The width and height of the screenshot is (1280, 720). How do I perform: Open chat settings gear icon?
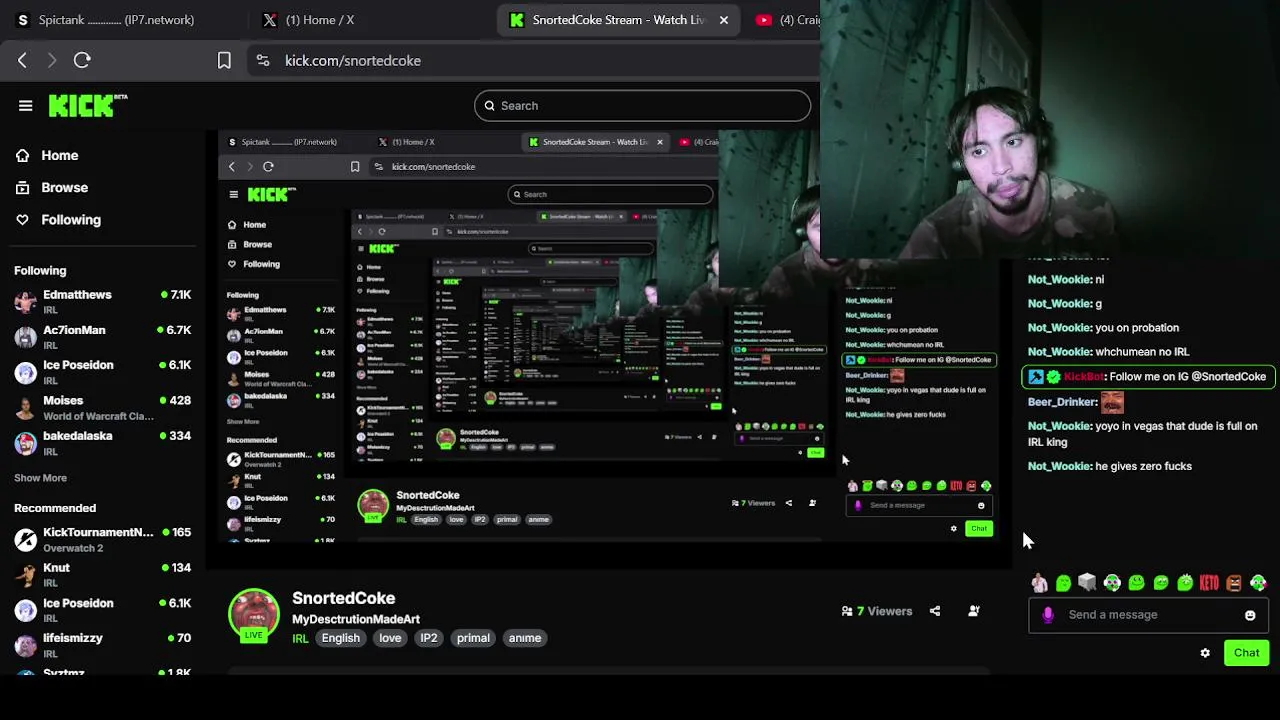(x=1205, y=653)
